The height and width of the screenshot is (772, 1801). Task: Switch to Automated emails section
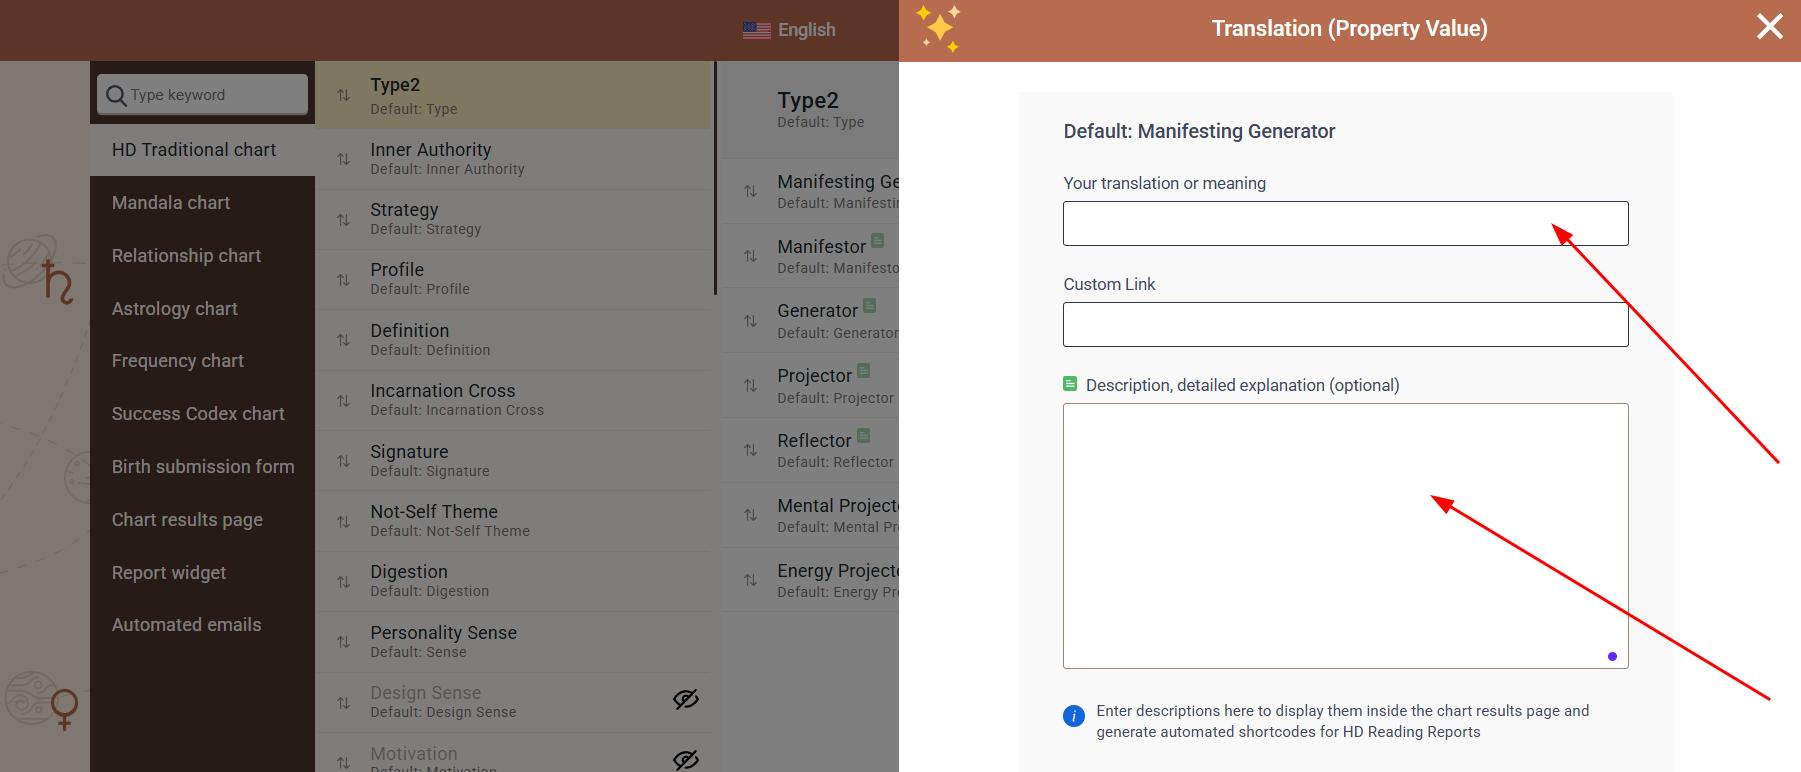click(x=186, y=625)
